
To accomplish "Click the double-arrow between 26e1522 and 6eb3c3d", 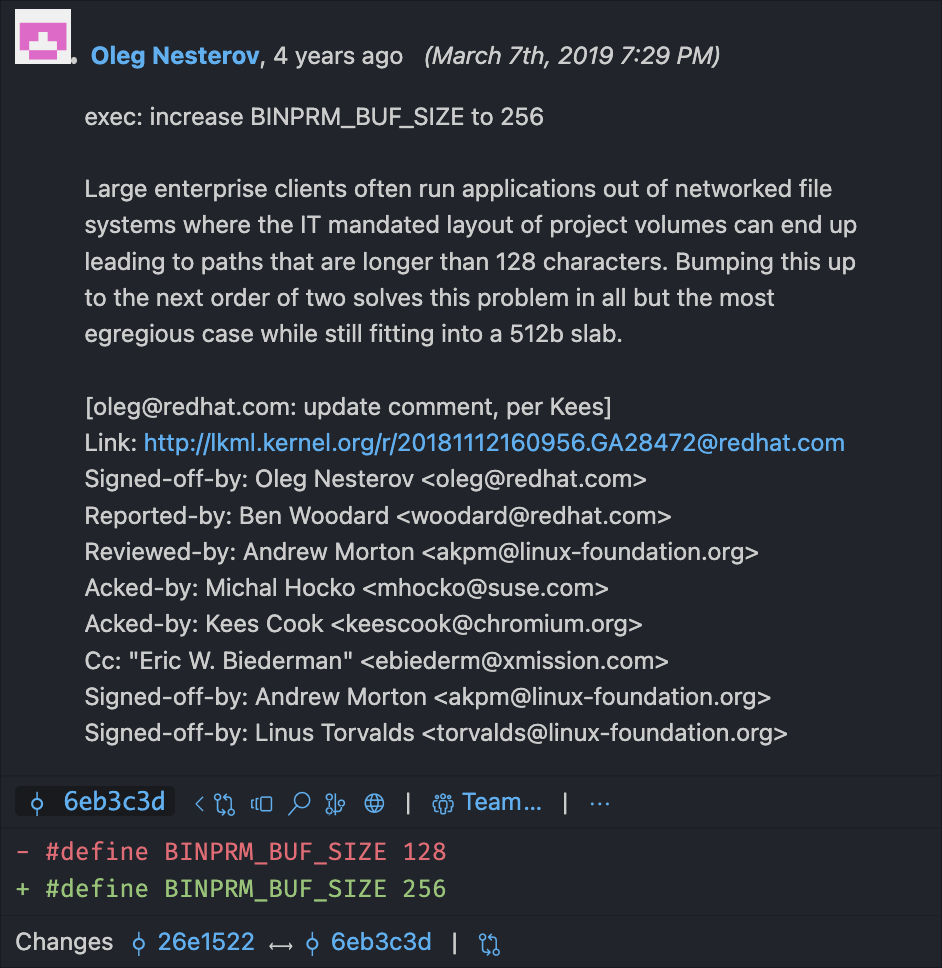I will point(280,941).
